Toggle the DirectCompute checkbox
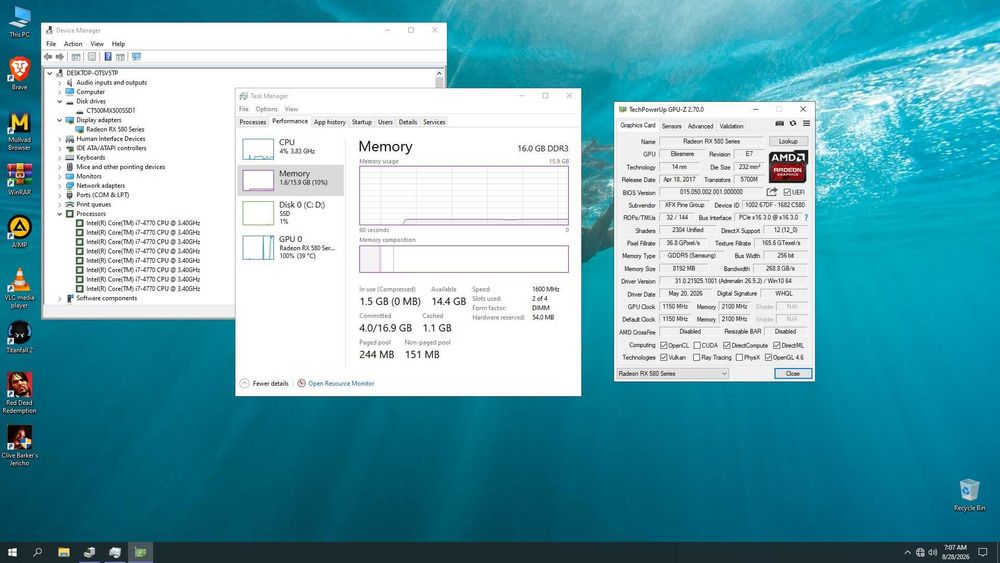This screenshot has height=563, width=1000. click(x=726, y=345)
